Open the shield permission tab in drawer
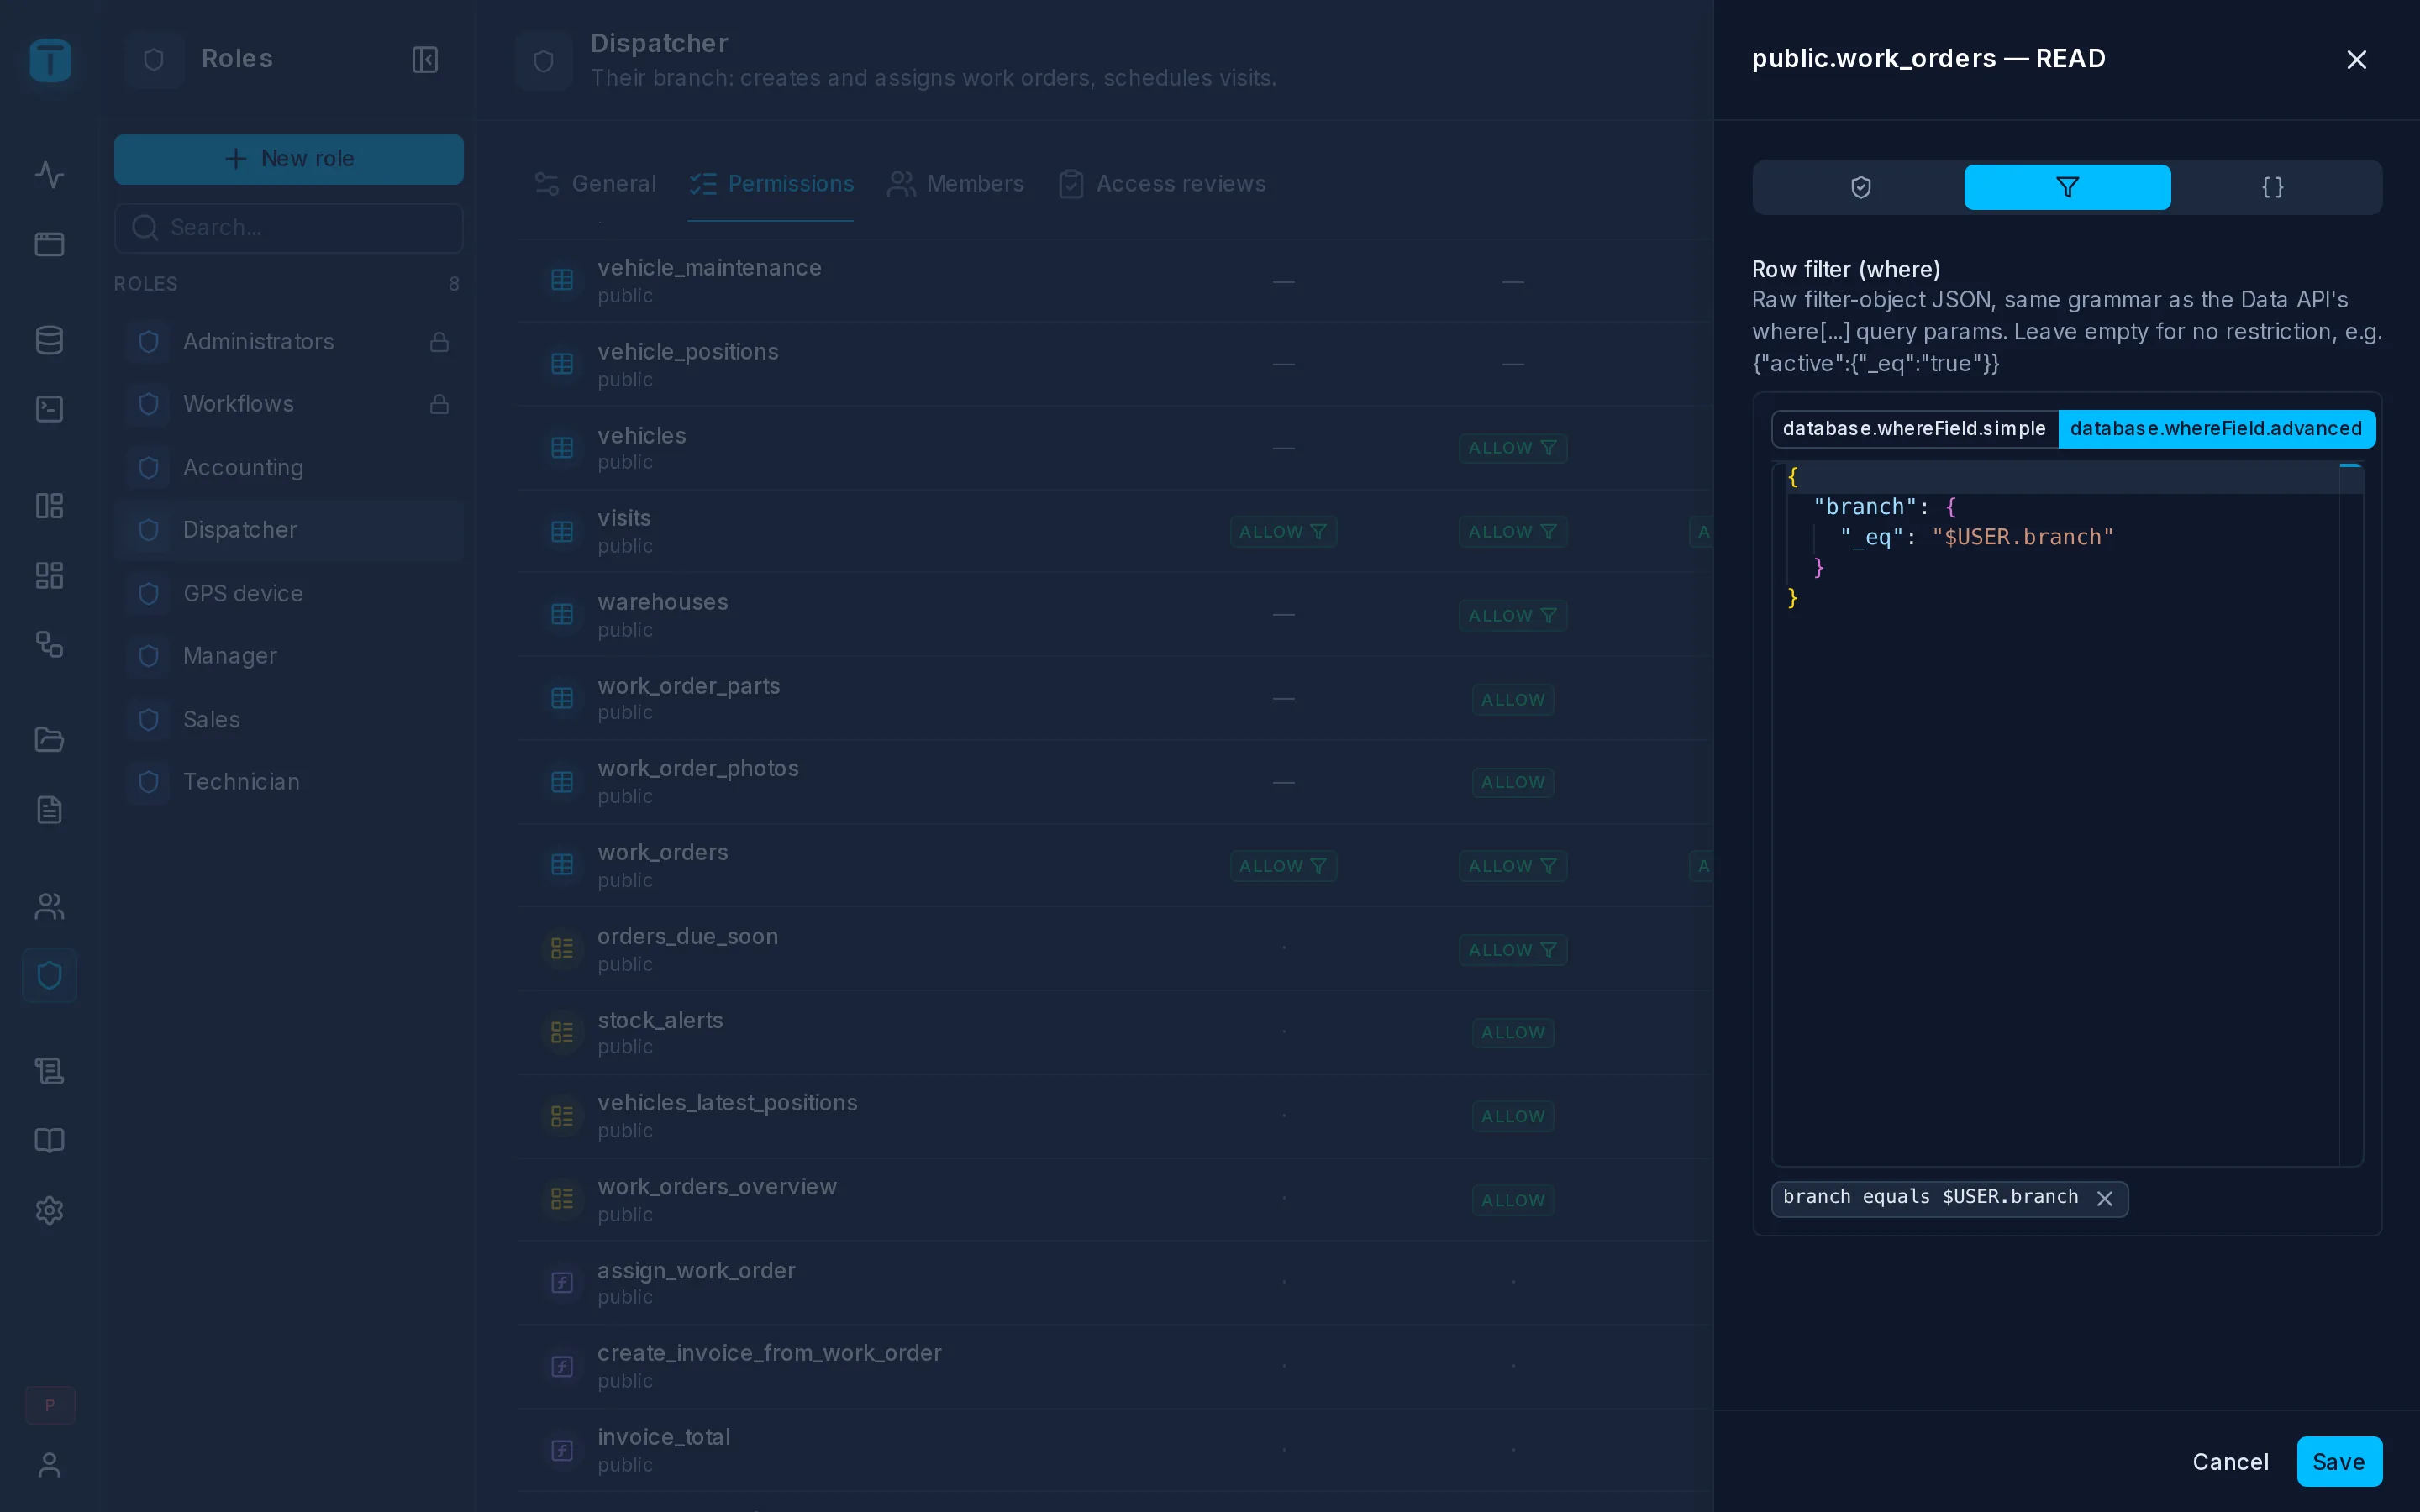Viewport: 2420px width, 1512px height. pyautogui.click(x=1860, y=187)
